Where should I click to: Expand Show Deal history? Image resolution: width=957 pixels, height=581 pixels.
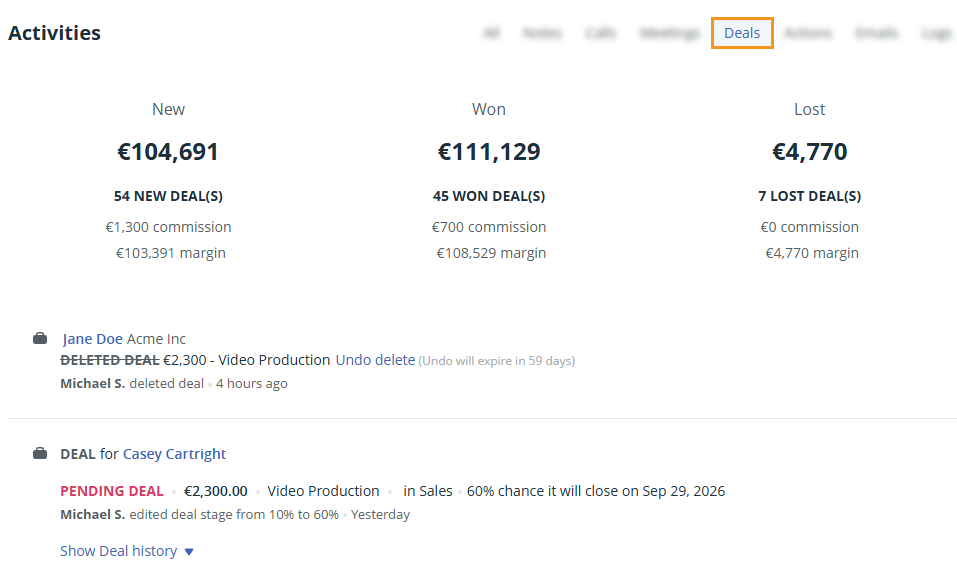(127, 551)
